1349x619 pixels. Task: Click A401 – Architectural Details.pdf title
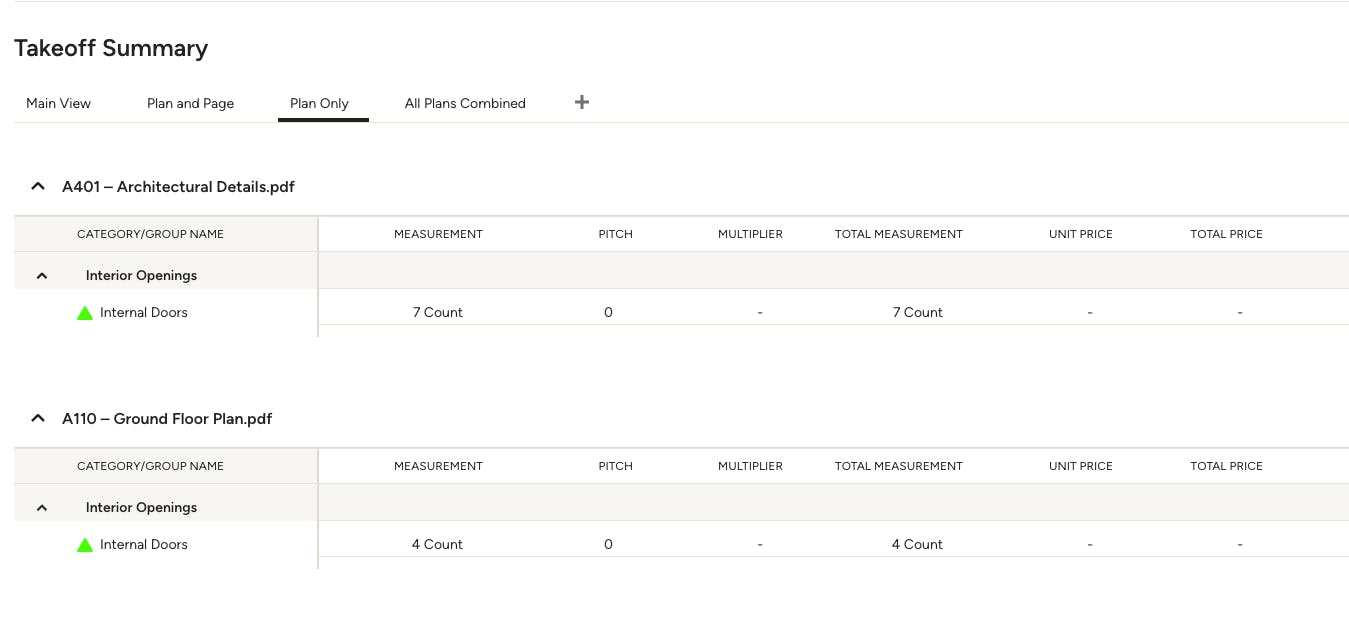click(178, 187)
